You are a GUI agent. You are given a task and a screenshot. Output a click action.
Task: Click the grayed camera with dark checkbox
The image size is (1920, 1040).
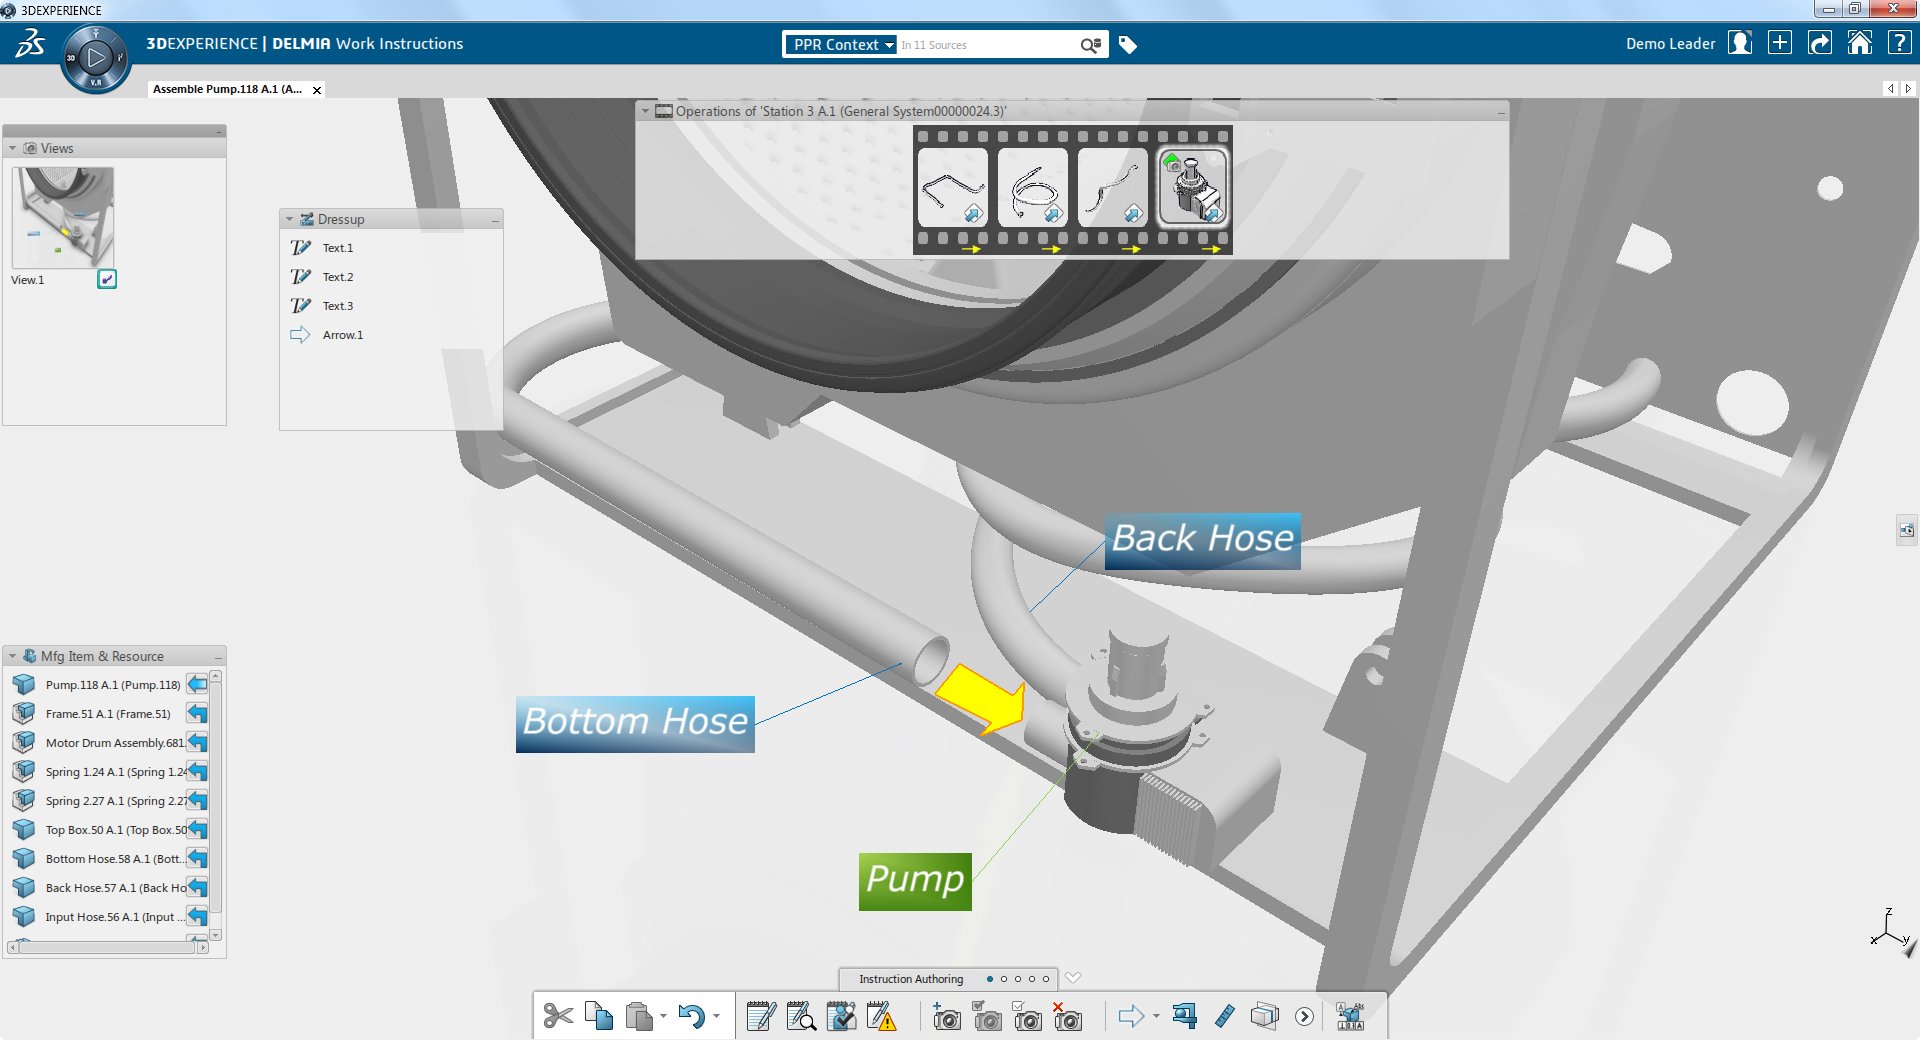pyautogui.click(x=987, y=1017)
